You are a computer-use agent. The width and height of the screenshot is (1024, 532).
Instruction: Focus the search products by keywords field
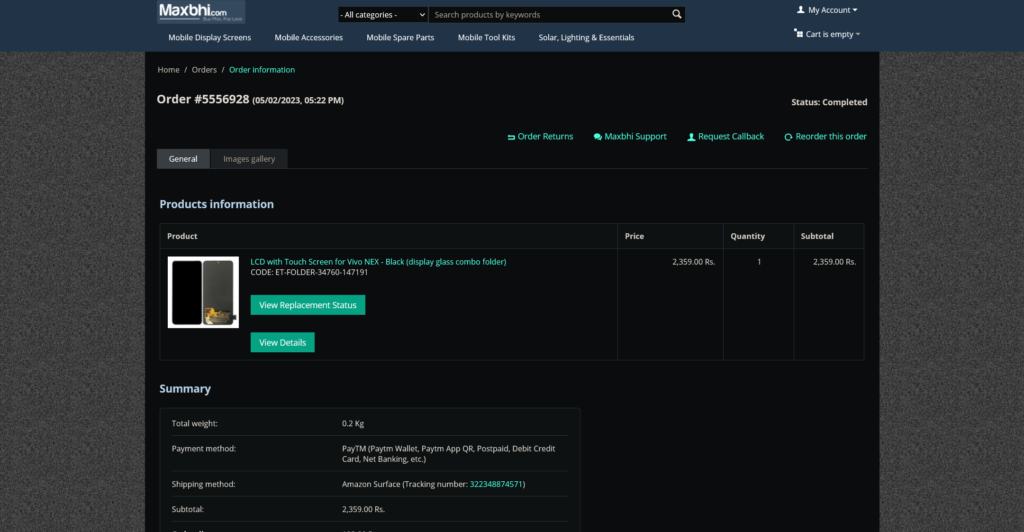click(x=551, y=14)
